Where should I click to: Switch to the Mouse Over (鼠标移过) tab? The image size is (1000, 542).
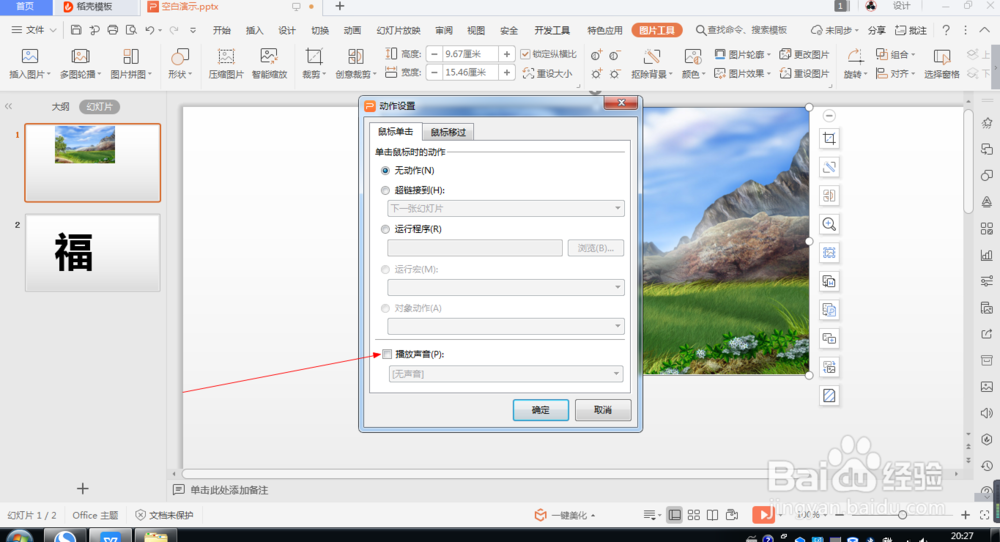point(448,132)
